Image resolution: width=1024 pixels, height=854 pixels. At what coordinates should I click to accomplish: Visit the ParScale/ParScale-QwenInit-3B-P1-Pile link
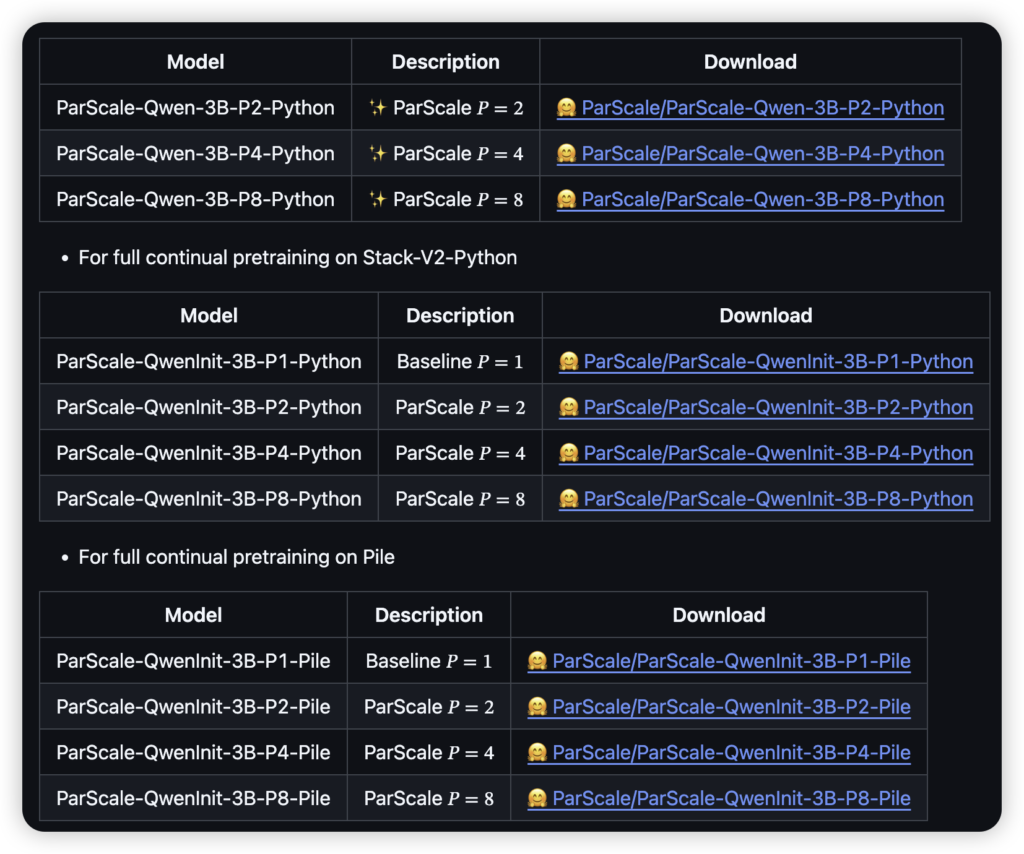pyautogui.click(x=719, y=661)
